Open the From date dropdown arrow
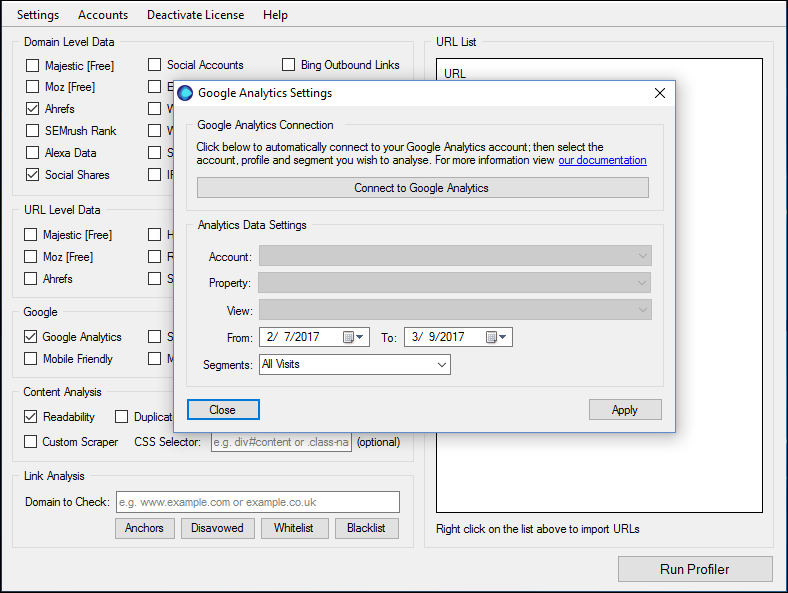788x593 pixels. [362, 337]
